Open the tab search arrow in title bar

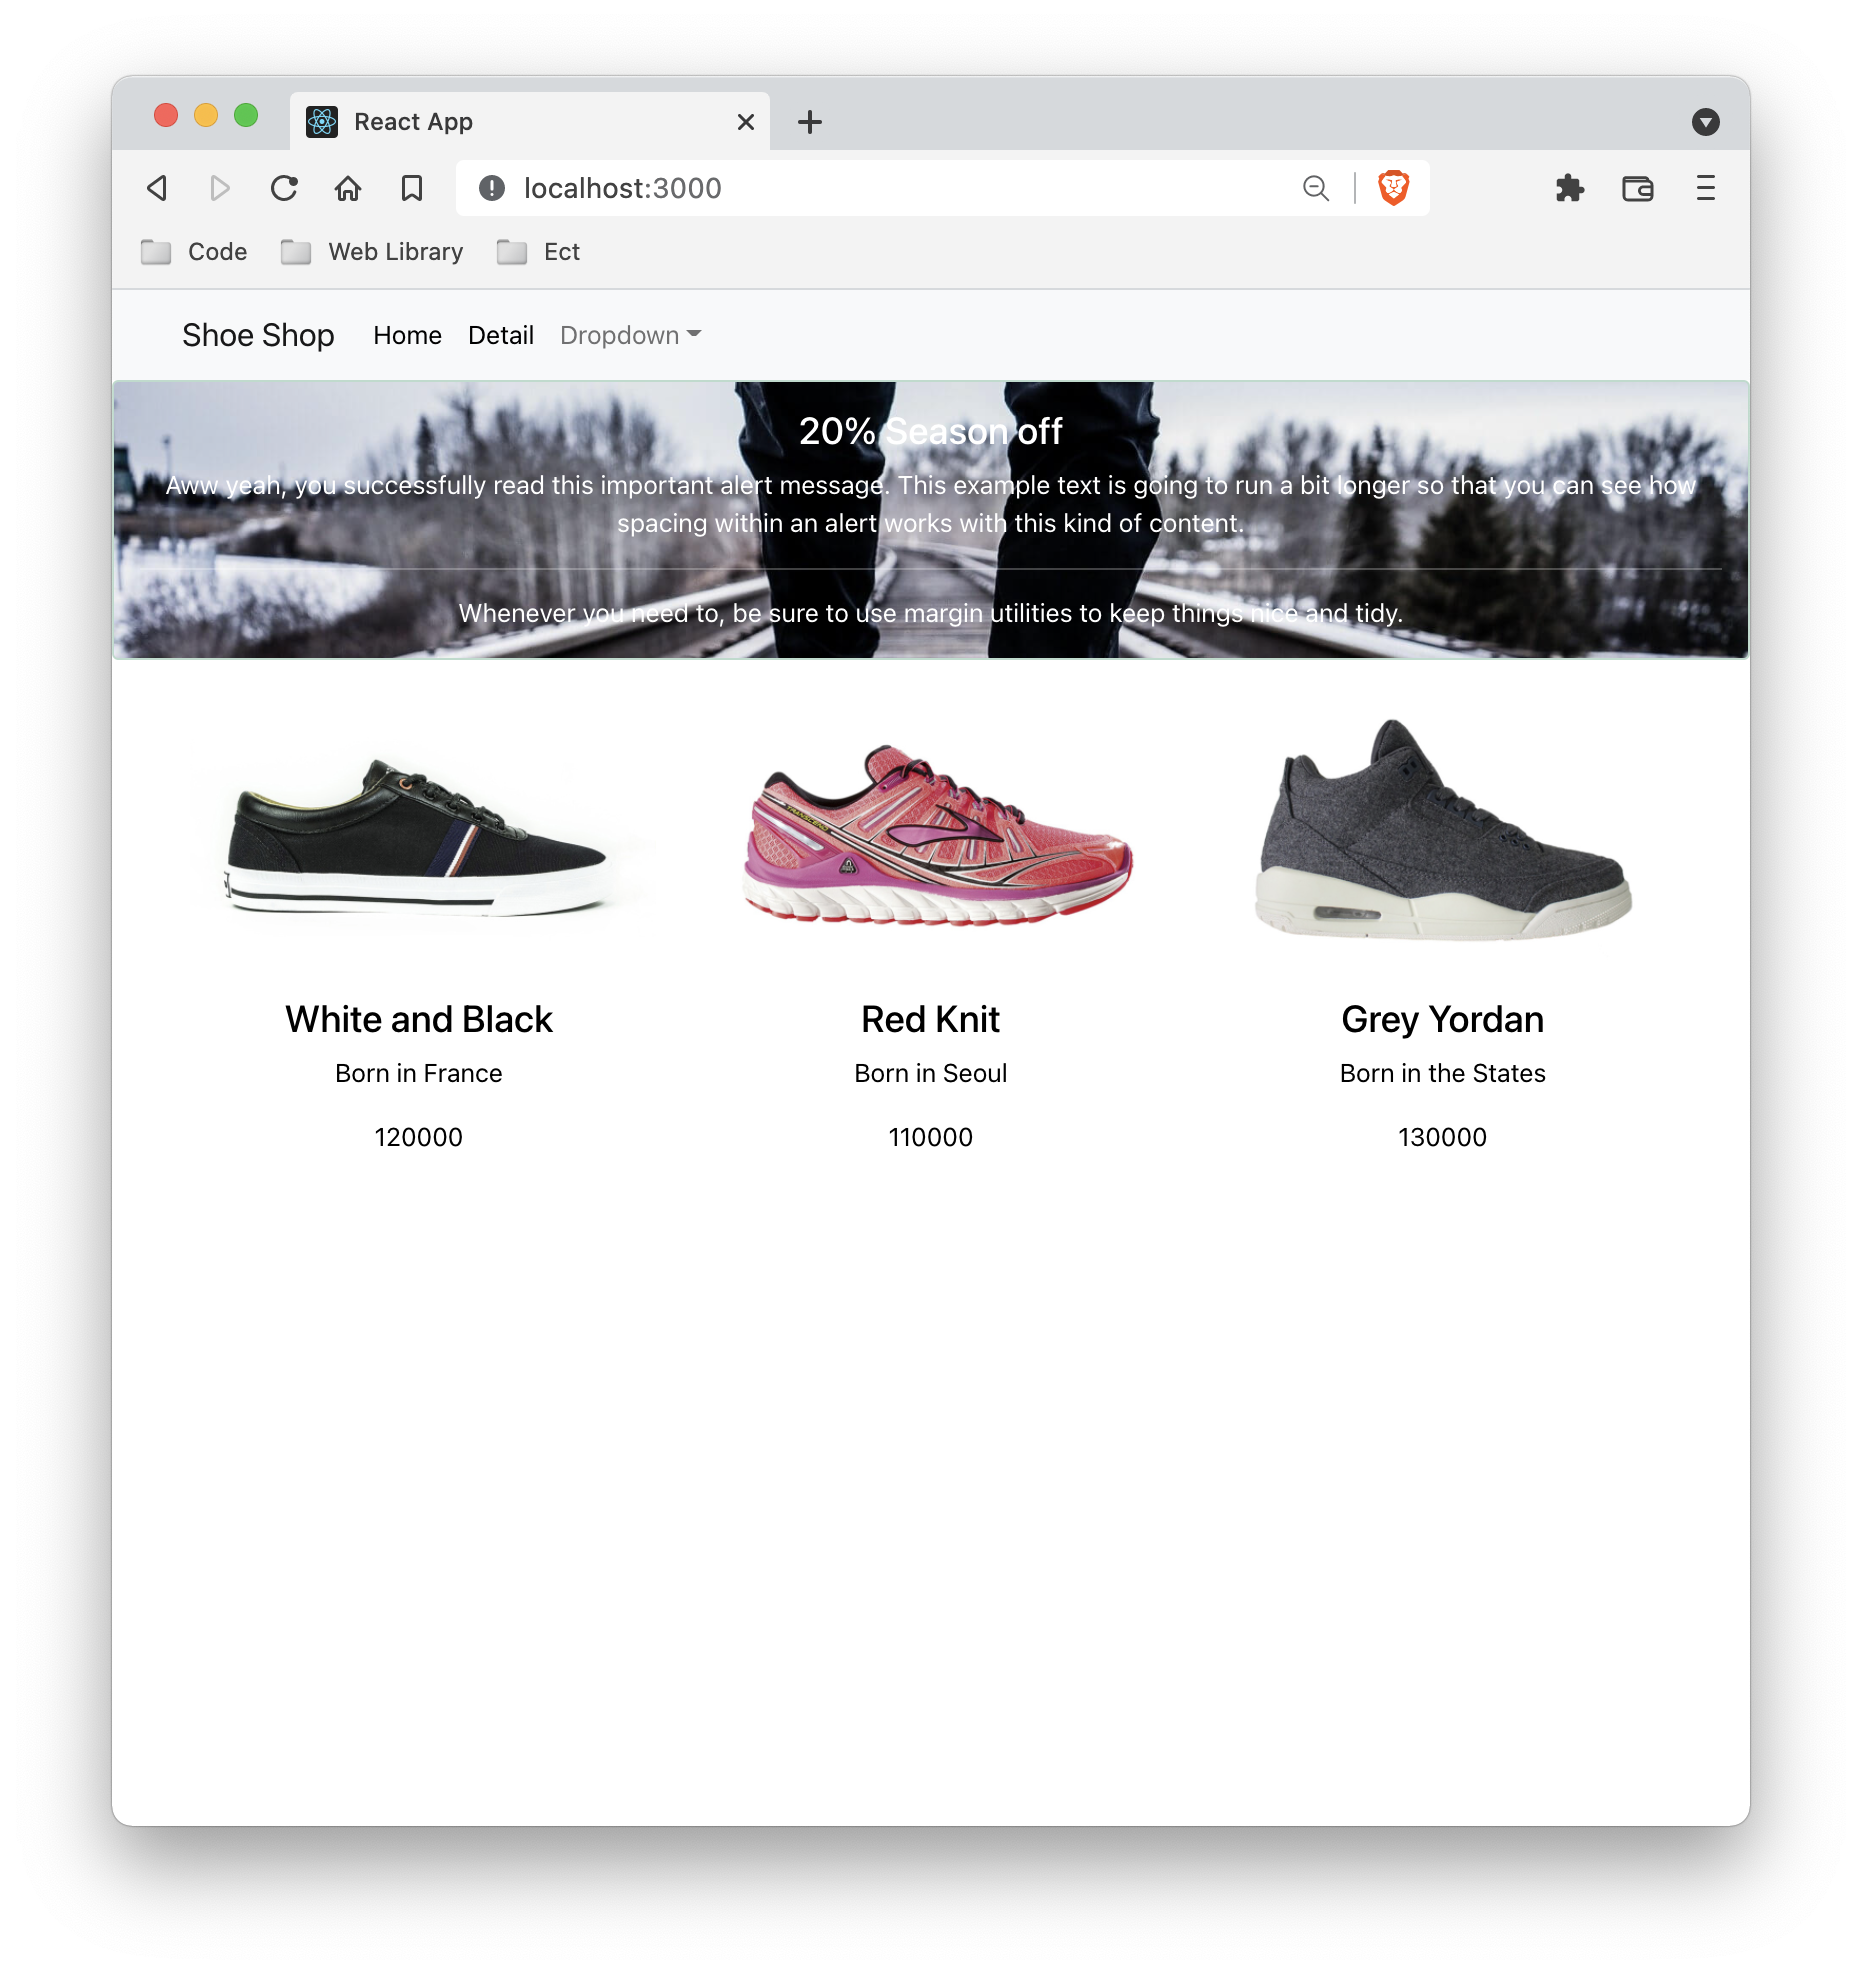pos(1706,122)
